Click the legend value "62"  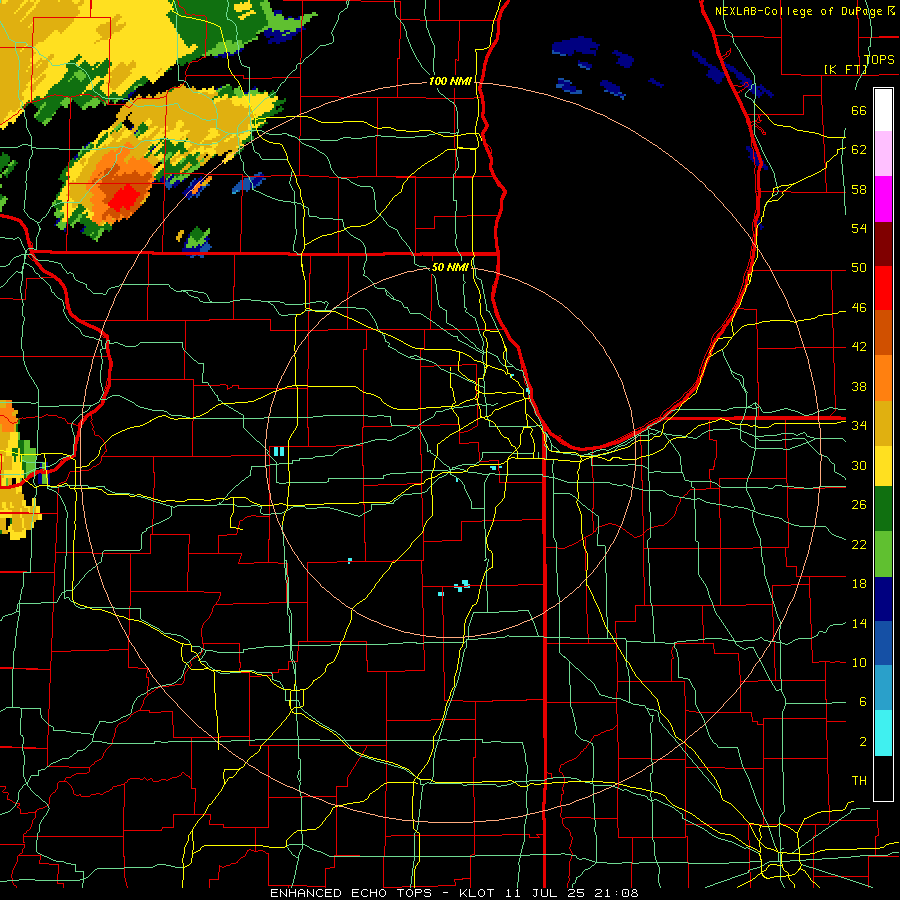coord(859,150)
